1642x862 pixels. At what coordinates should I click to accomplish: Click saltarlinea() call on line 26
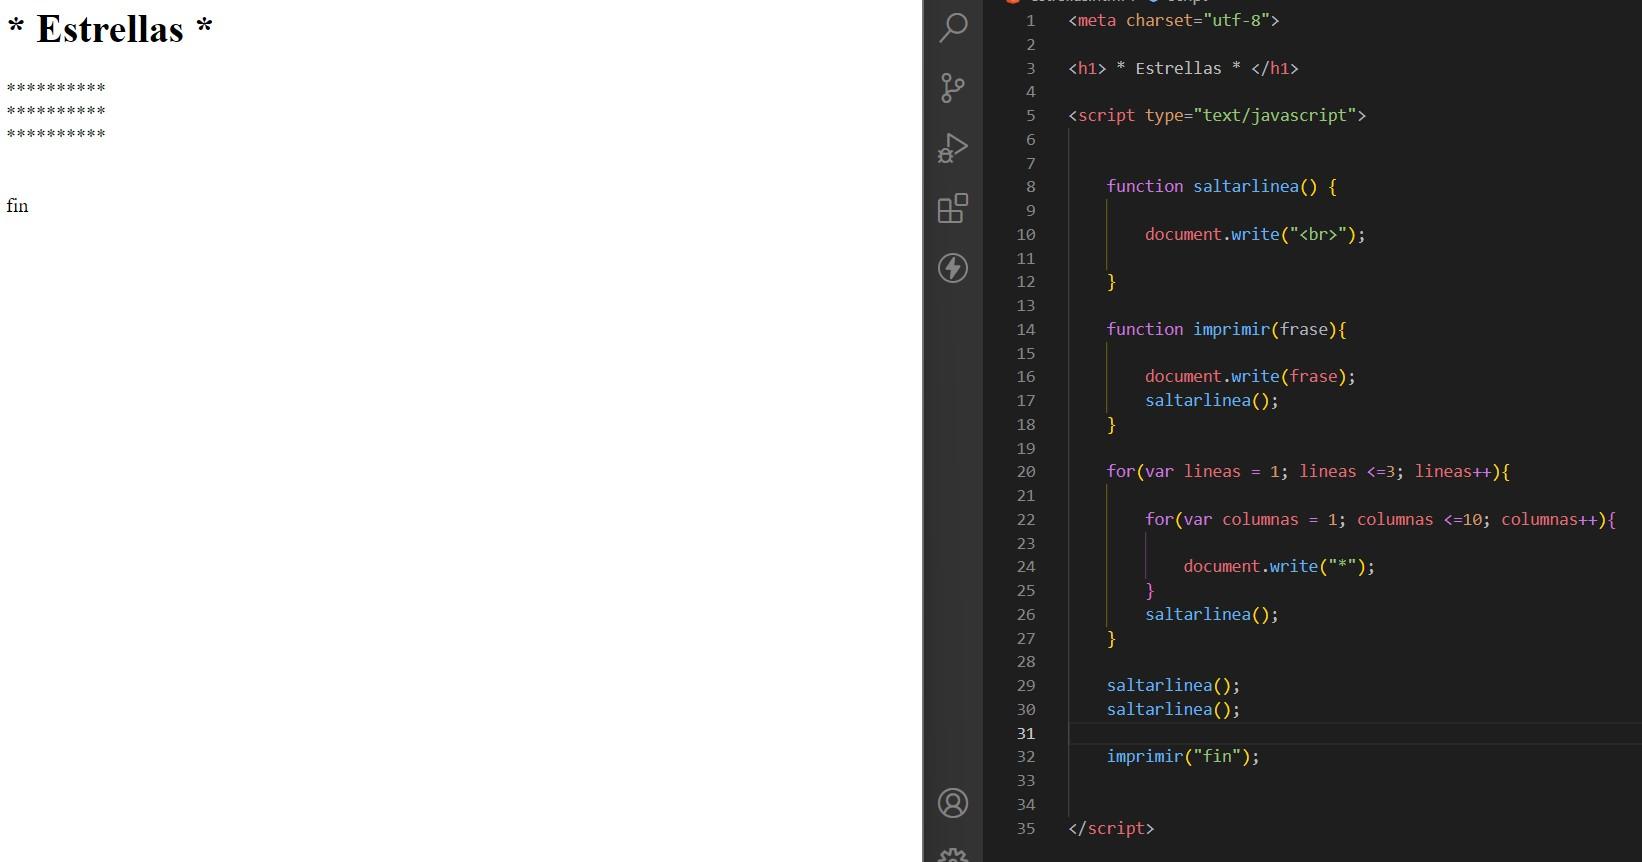pos(1212,614)
